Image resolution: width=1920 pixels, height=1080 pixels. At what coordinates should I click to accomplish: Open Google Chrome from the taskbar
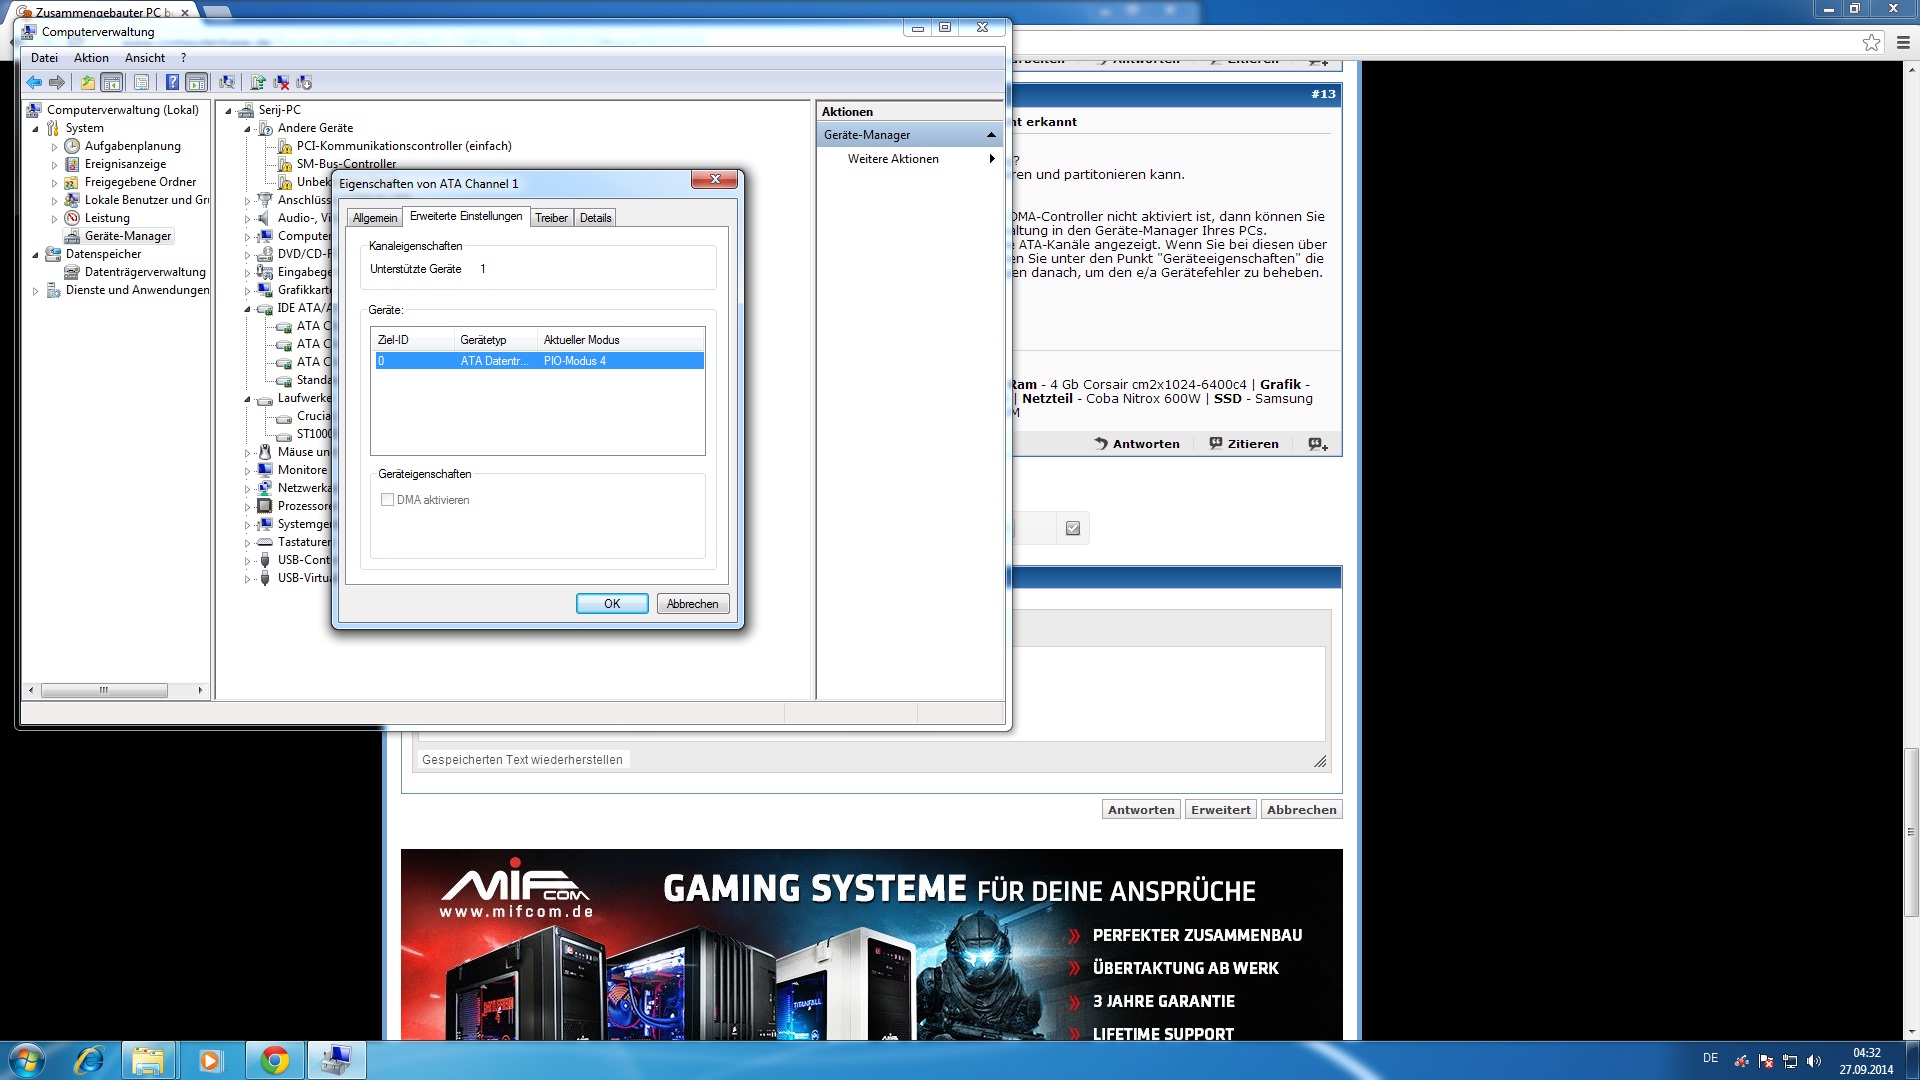[x=274, y=1060]
